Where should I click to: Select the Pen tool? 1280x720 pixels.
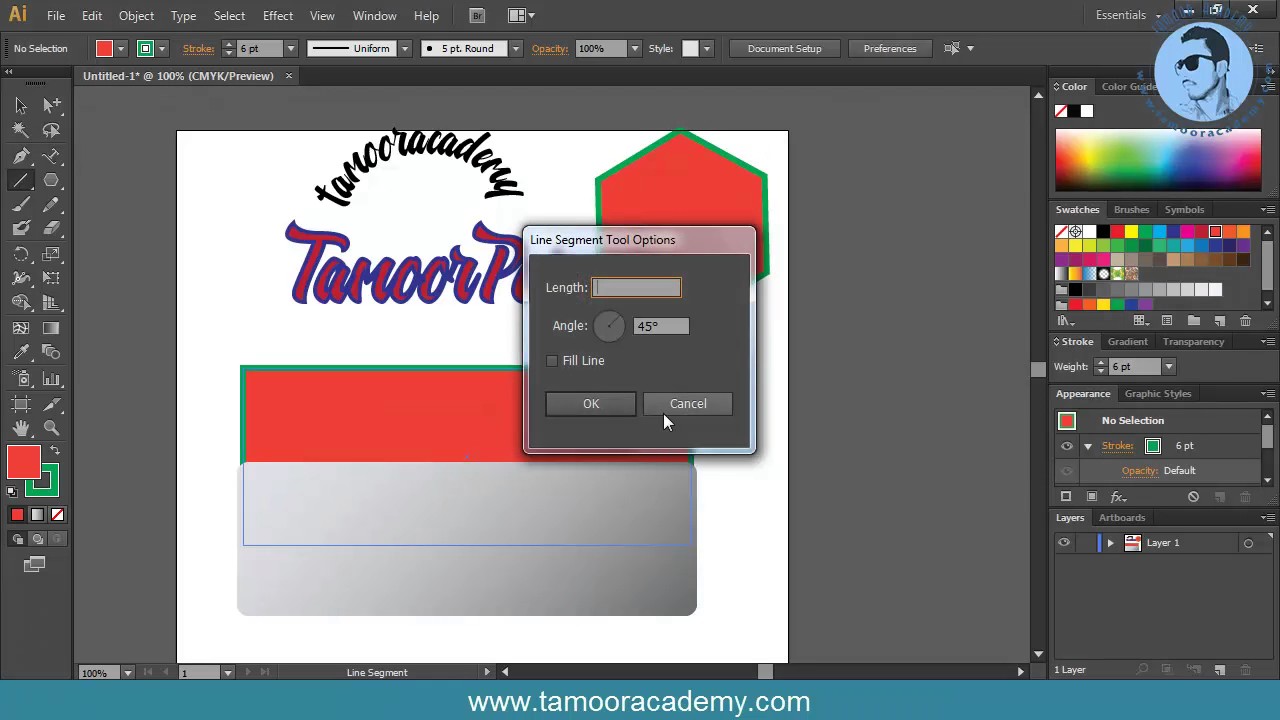coord(21,155)
